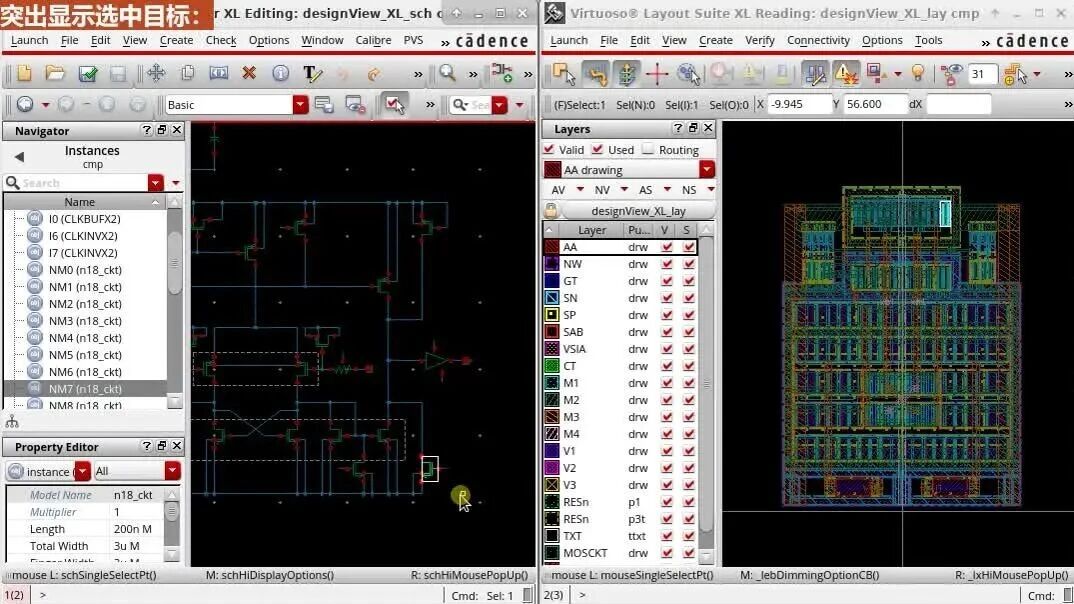This screenshot has width=1074, height=604.
Task: Toggle visibility checkbox for SAB layer
Action: click(666, 332)
